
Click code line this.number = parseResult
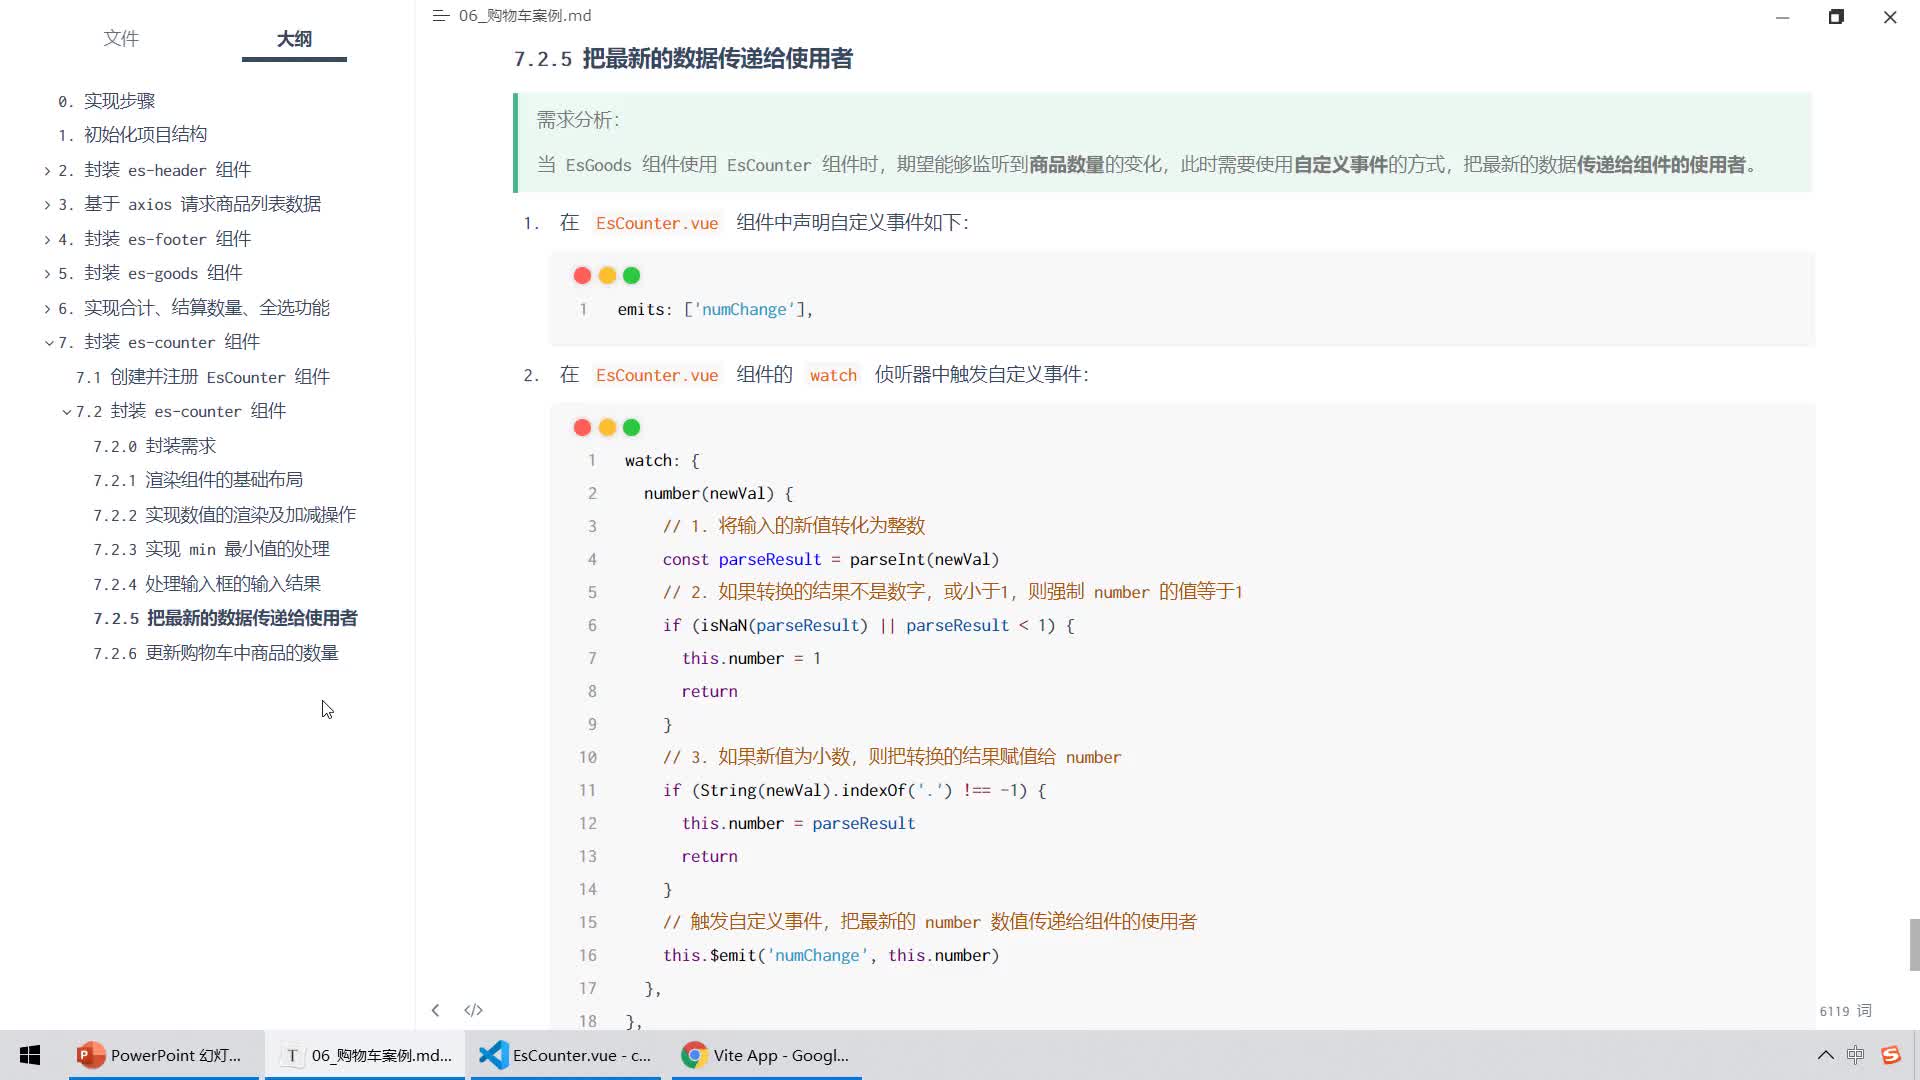point(798,824)
